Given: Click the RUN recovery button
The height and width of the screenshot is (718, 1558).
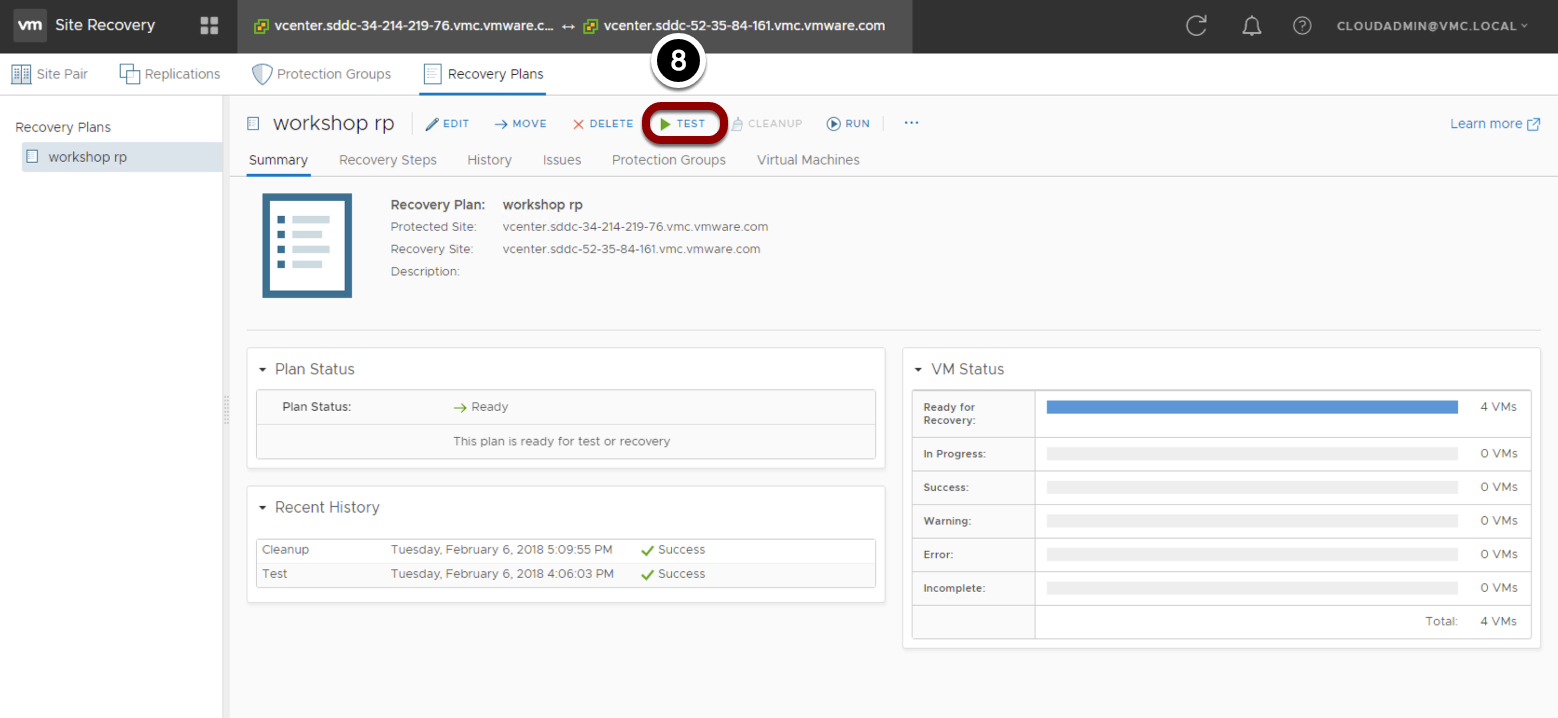Looking at the screenshot, I should coord(848,124).
